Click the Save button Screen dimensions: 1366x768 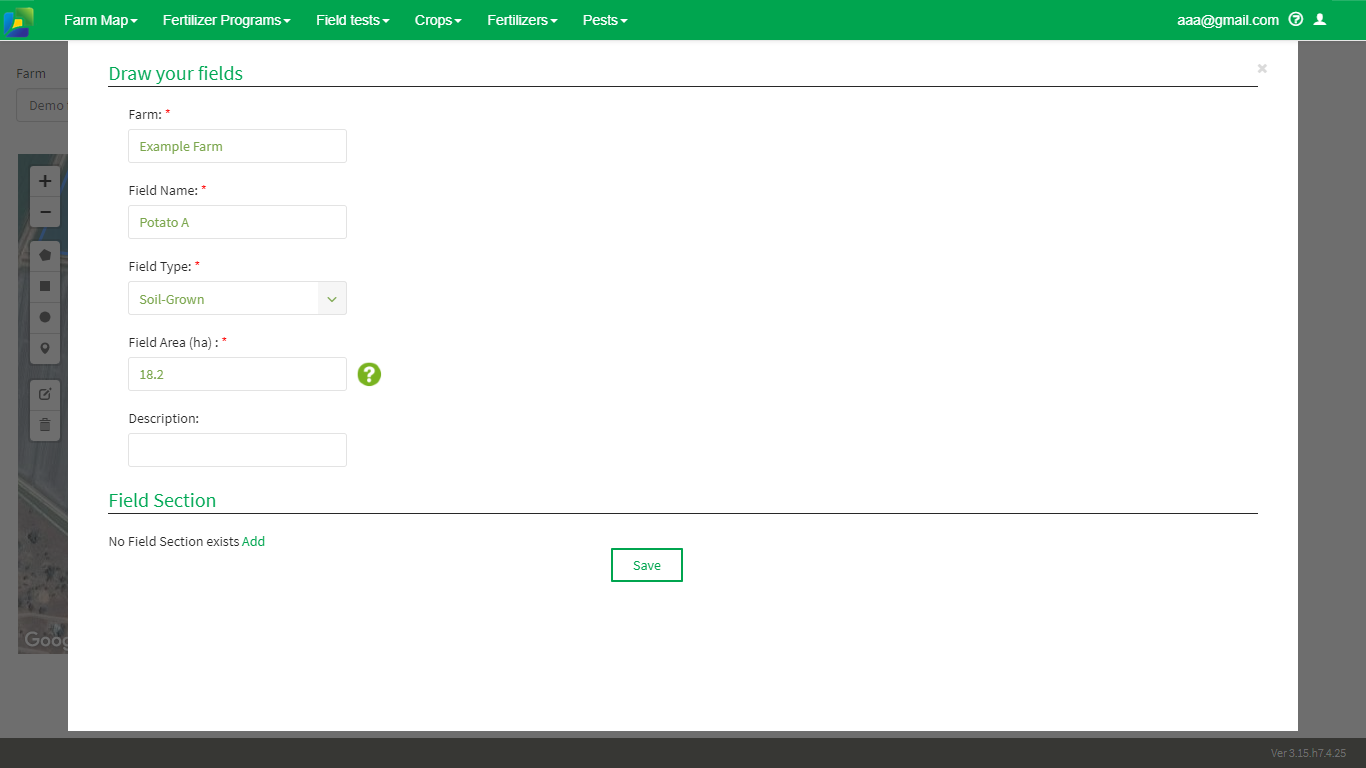[647, 565]
